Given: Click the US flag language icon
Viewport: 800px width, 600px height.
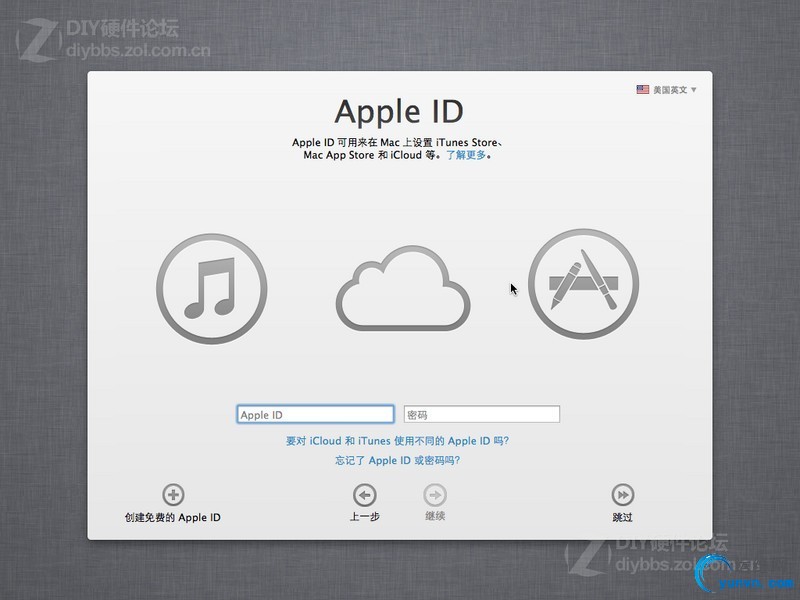Looking at the screenshot, I should point(642,89).
